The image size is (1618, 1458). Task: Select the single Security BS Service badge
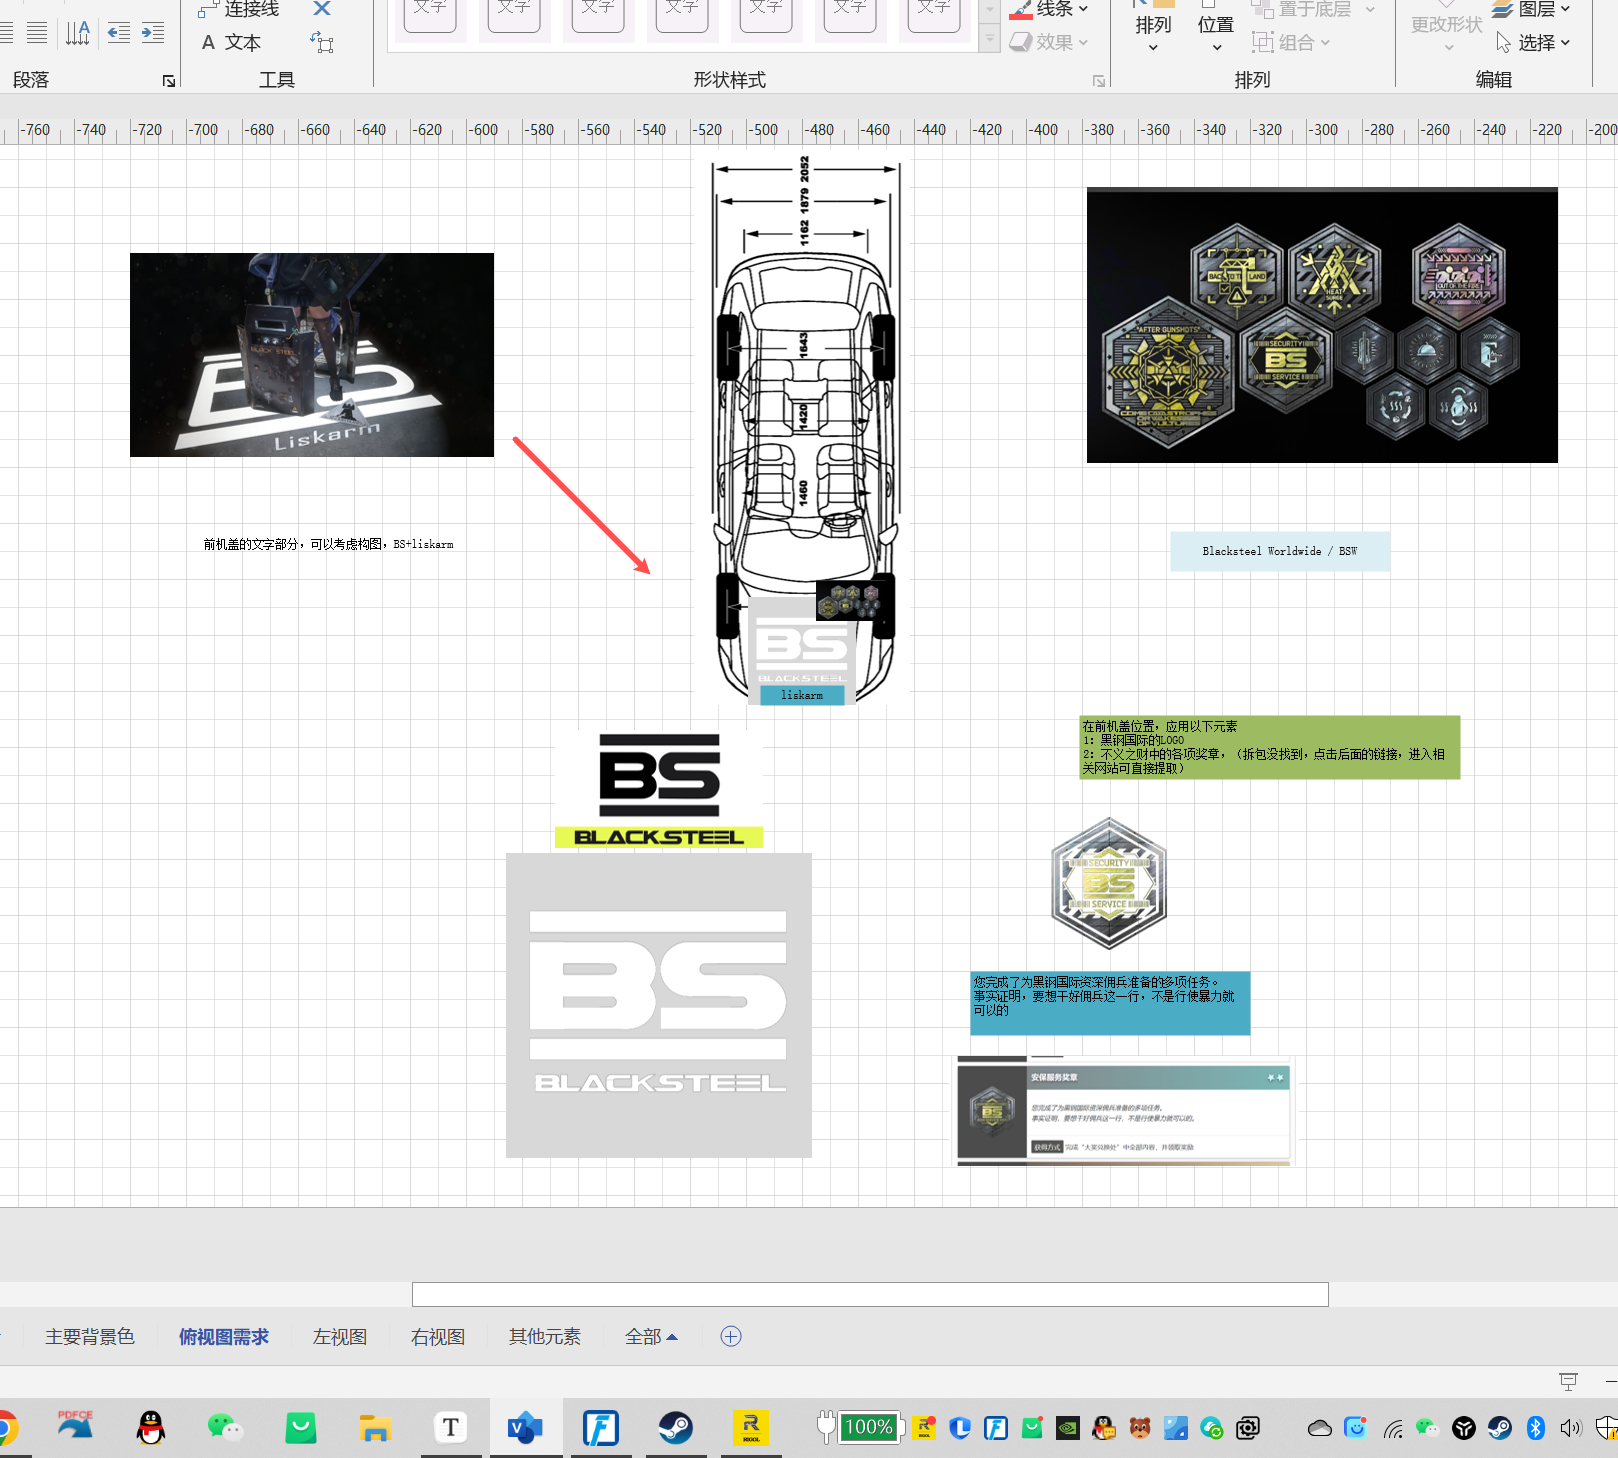tap(1109, 883)
